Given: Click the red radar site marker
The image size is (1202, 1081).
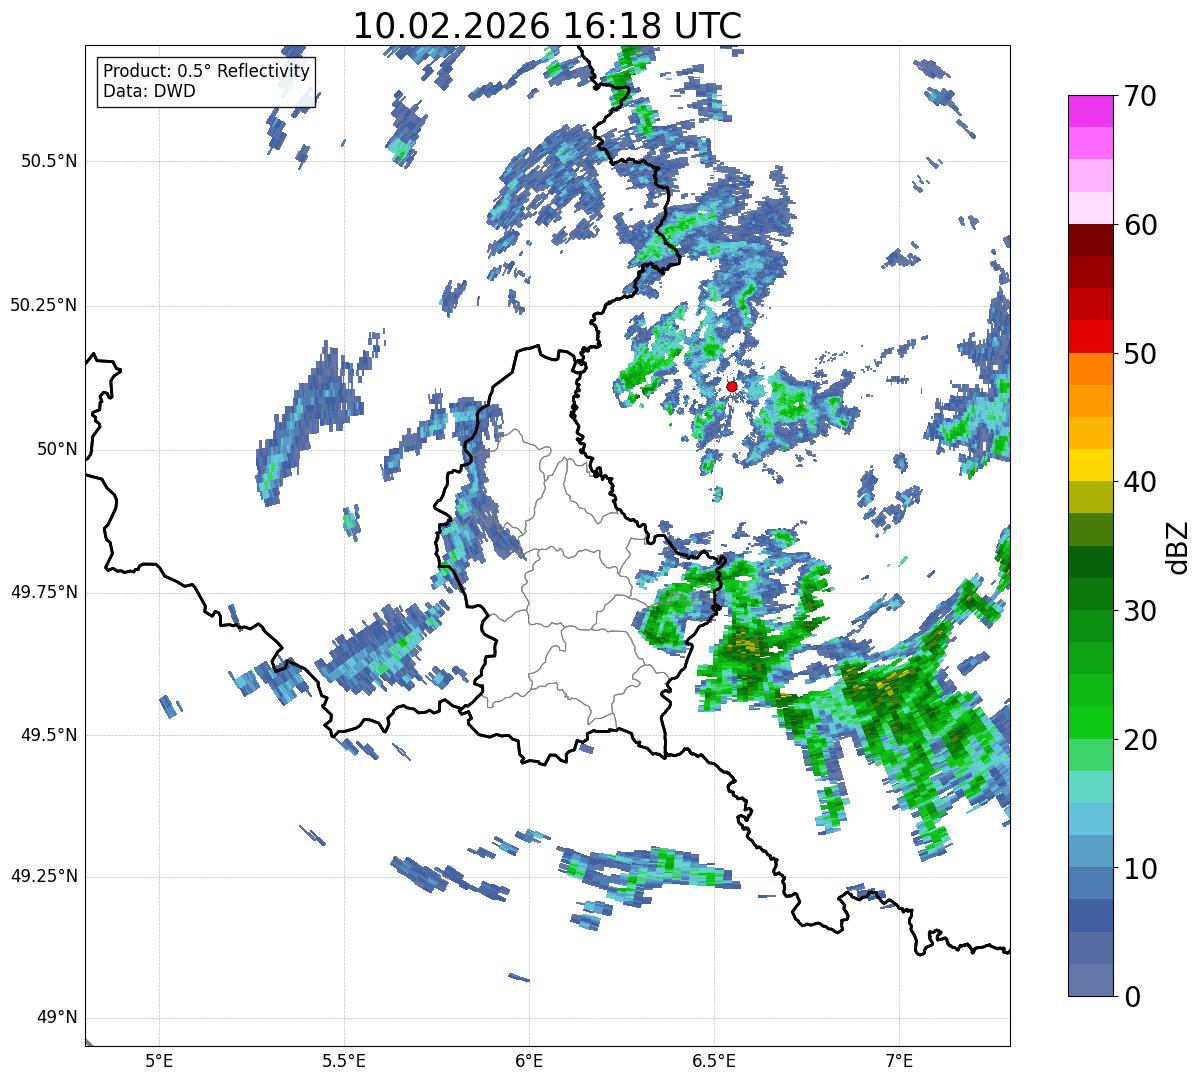Looking at the screenshot, I should point(732,386).
